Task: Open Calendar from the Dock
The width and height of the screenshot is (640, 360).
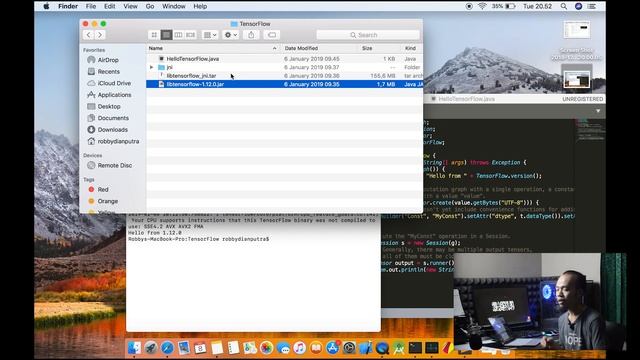Action: click(200, 348)
